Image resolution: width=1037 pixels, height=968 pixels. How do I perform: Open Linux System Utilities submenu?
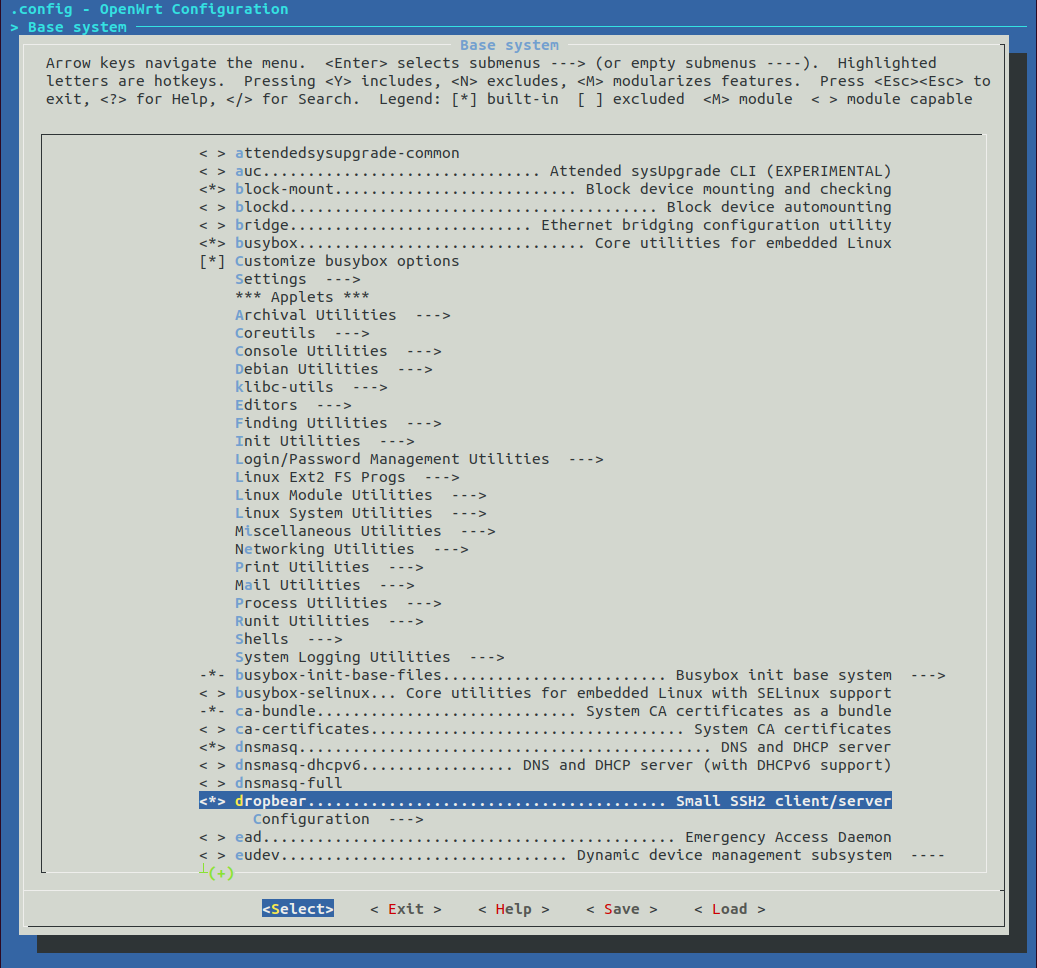click(x=360, y=513)
